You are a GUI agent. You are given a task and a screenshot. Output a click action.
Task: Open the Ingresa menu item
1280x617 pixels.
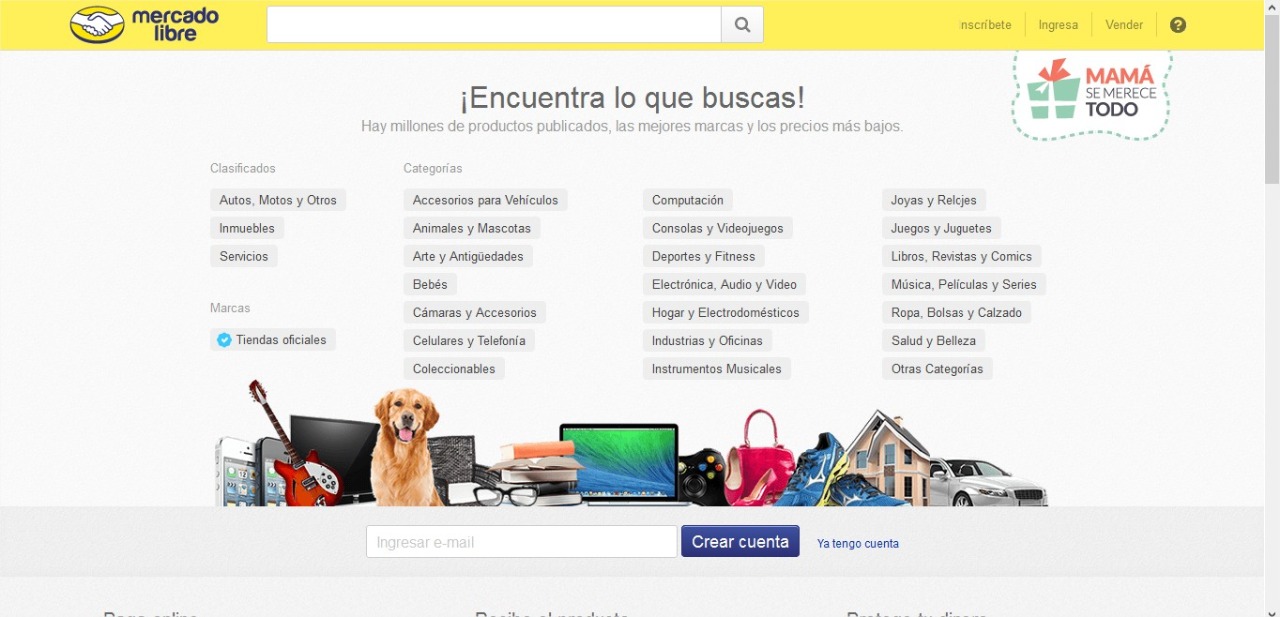(x=1058, y=25)
